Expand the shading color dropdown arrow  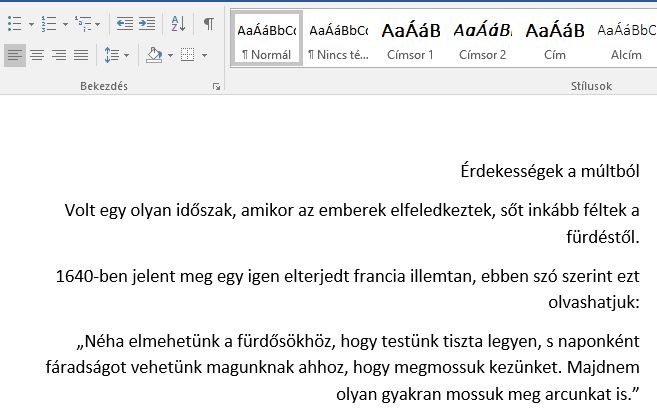[x=169, y=54]
